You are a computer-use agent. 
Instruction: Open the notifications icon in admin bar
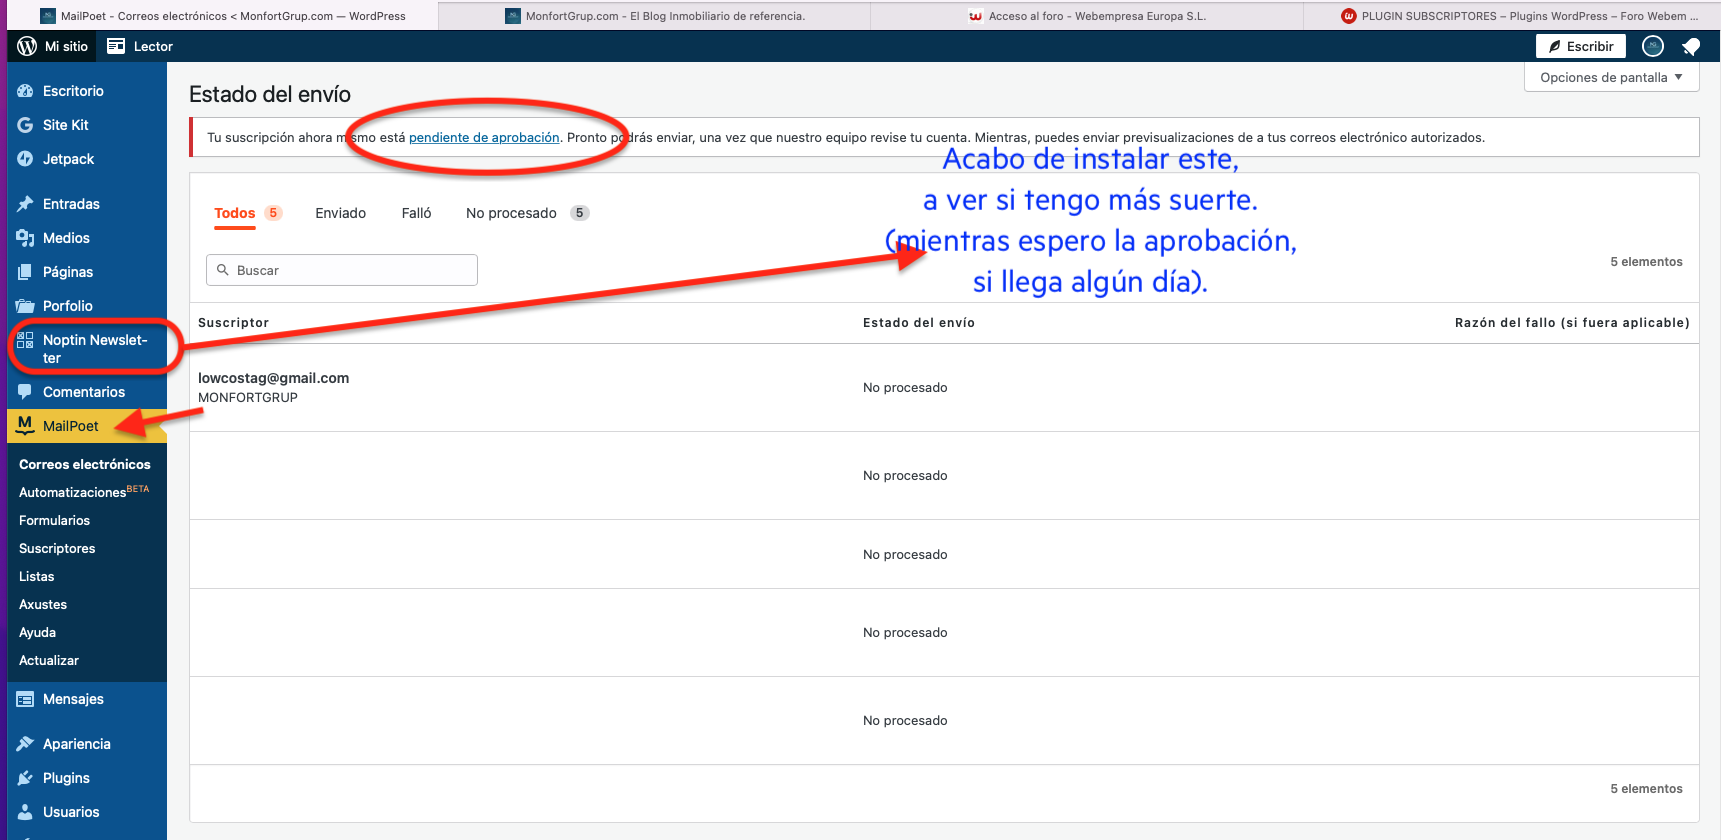point(1691,46)
